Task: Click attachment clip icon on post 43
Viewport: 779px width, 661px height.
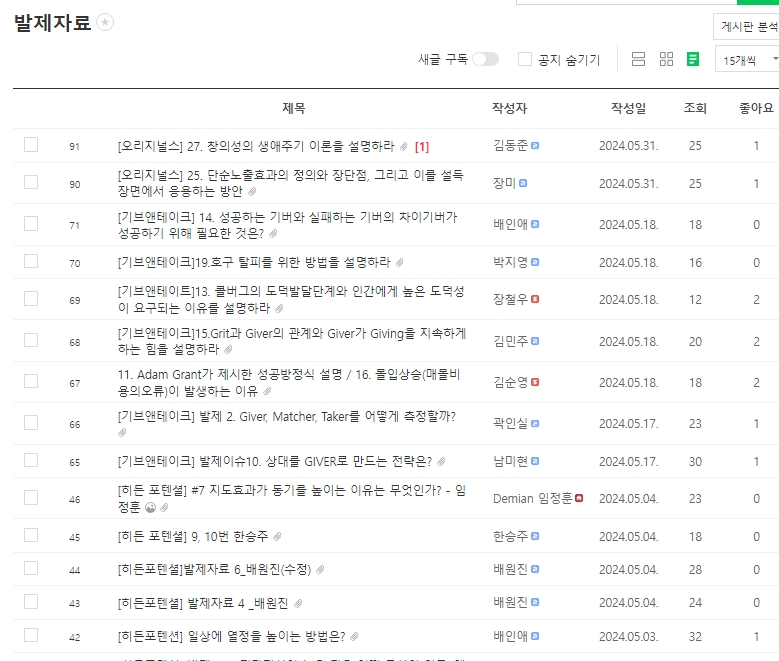Action: (298, 603)
